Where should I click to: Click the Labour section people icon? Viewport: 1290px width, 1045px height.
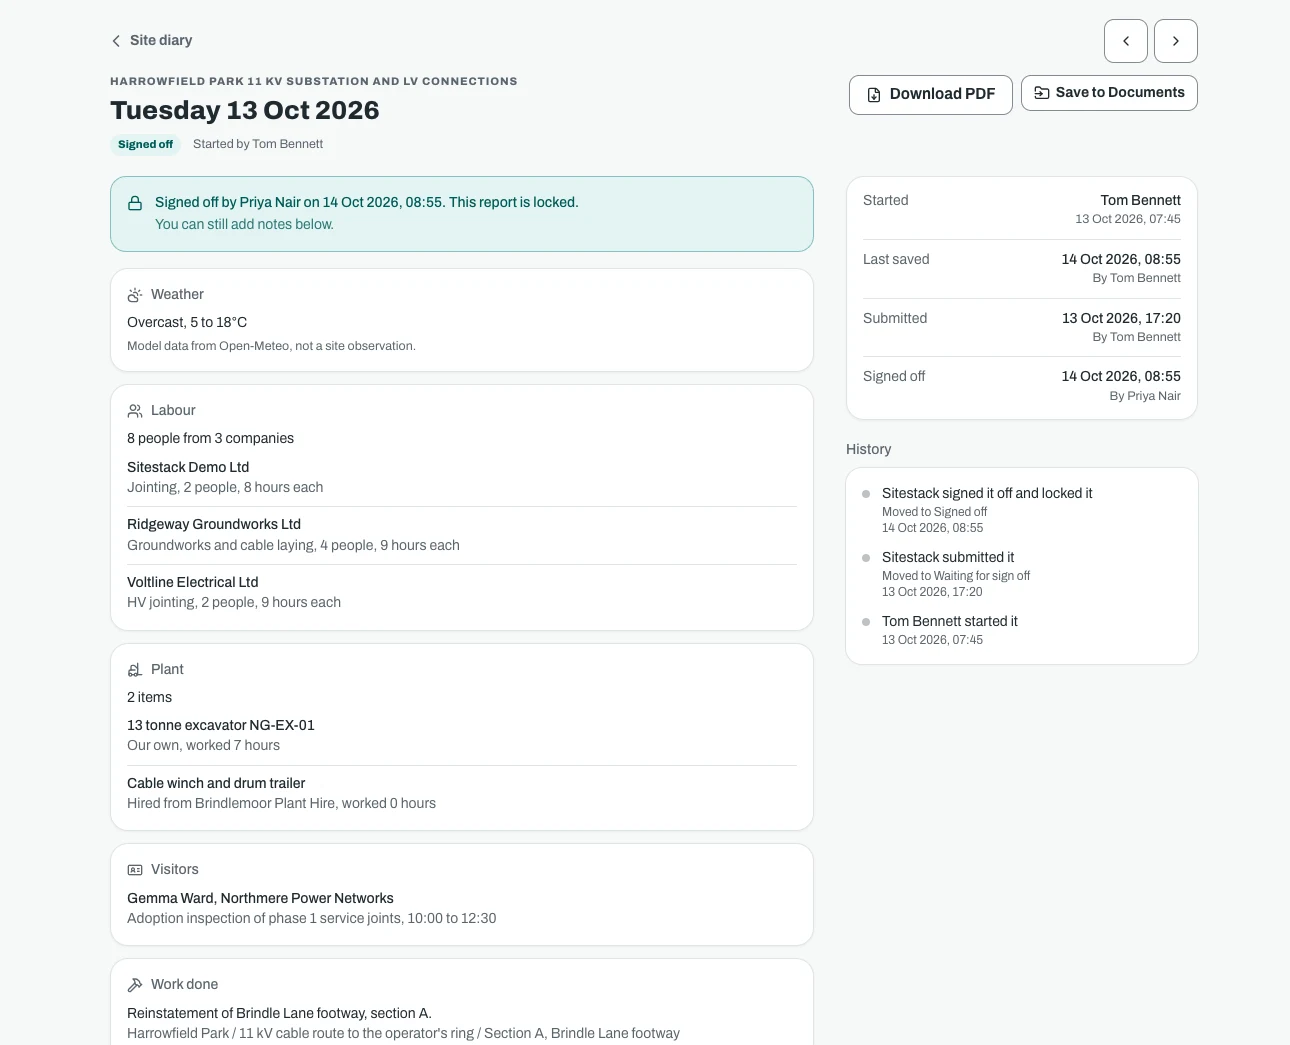tap(135, 411)
